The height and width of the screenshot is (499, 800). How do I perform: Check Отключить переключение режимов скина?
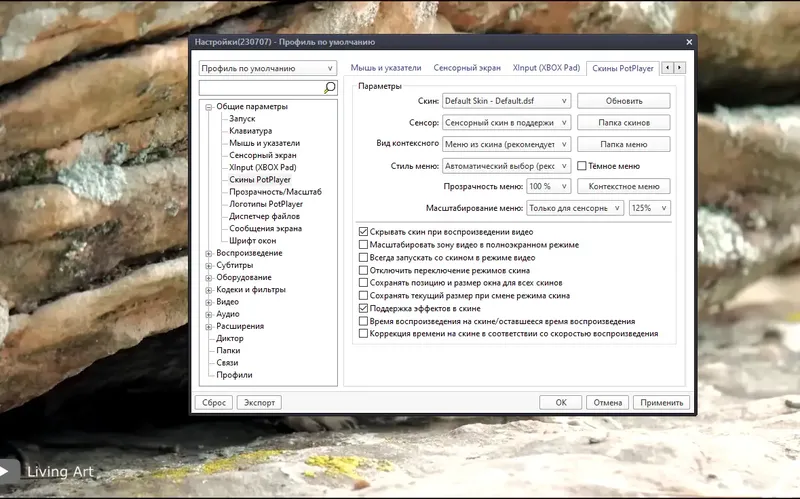click(x=363, y=270)
